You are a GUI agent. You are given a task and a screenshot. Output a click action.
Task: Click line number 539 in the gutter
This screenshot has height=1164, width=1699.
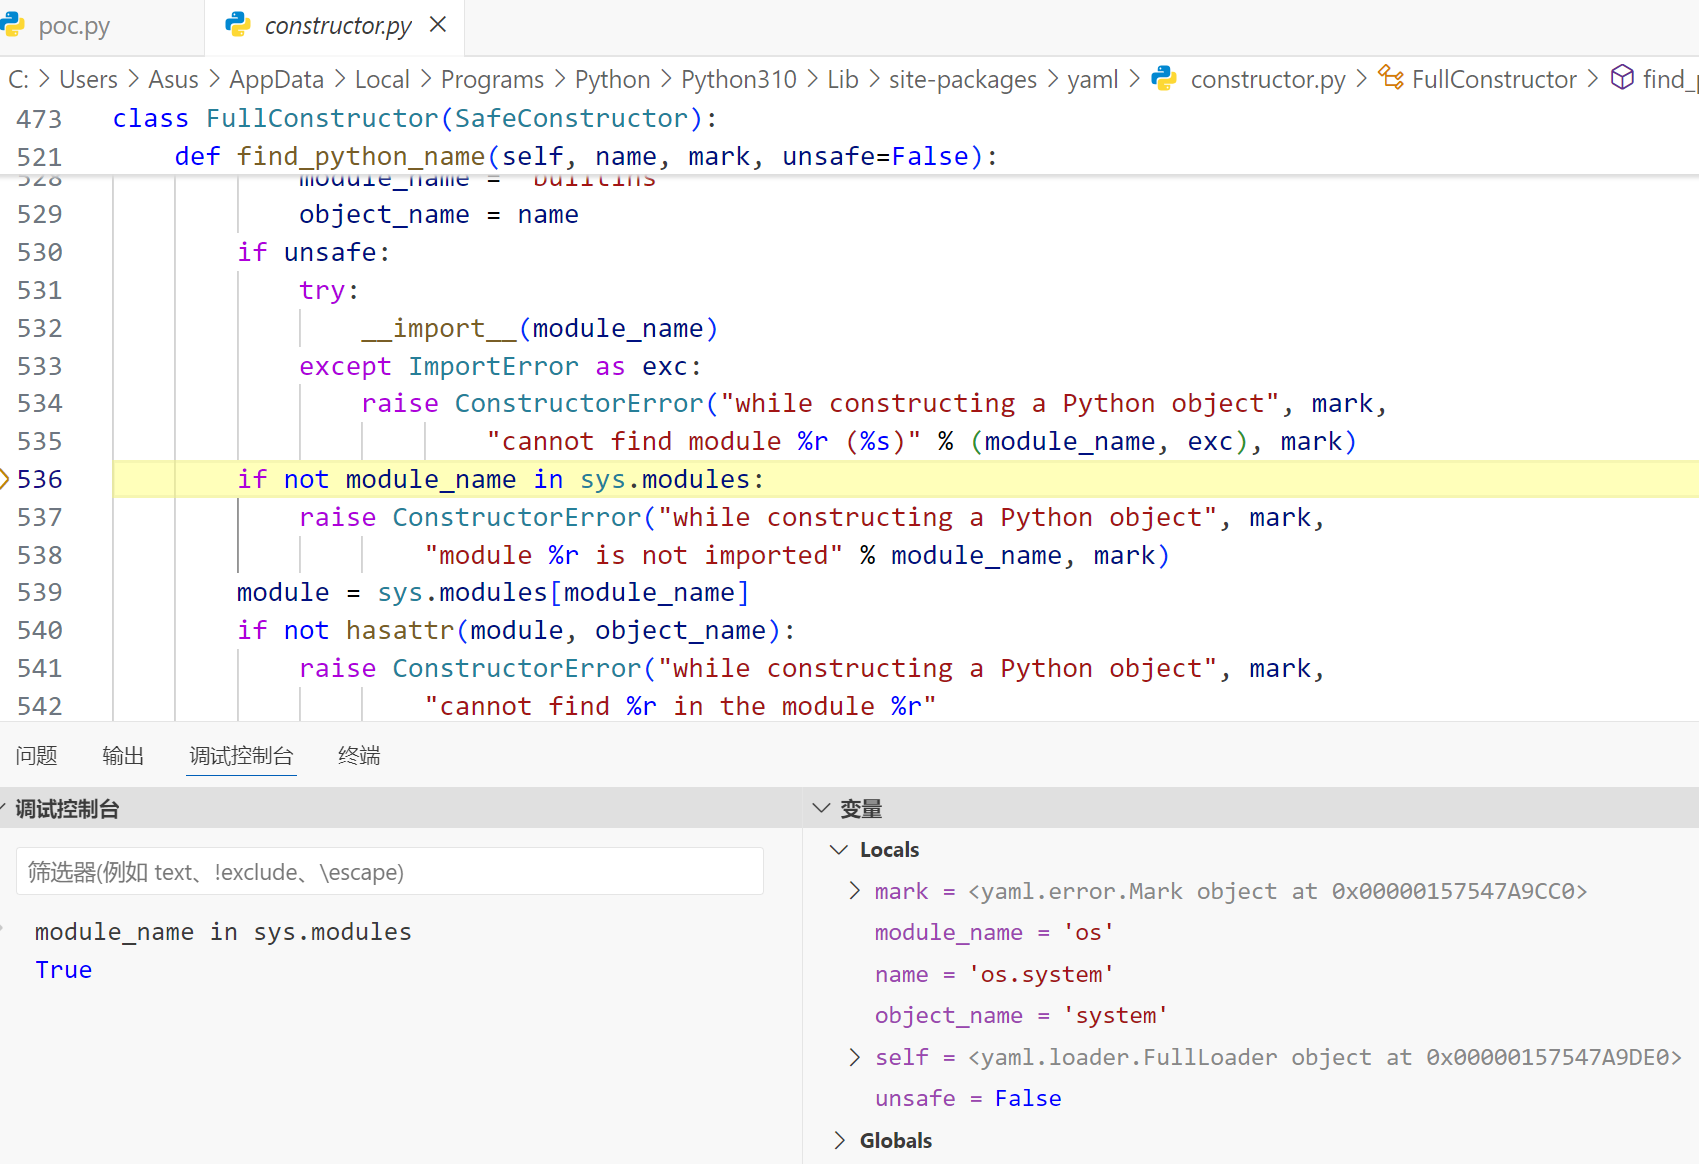pyautogui.click(x=40, y=592)
